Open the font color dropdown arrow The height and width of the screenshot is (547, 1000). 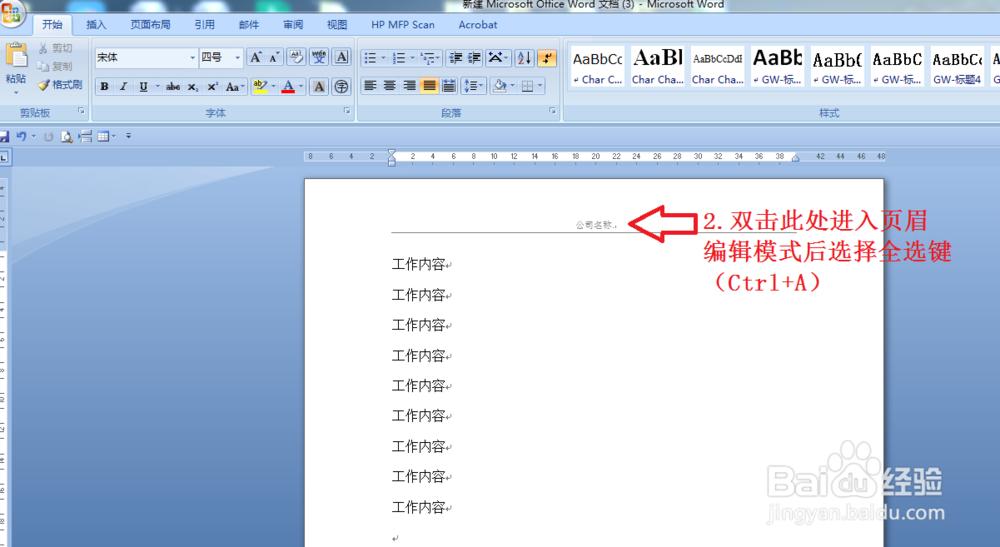301,87
